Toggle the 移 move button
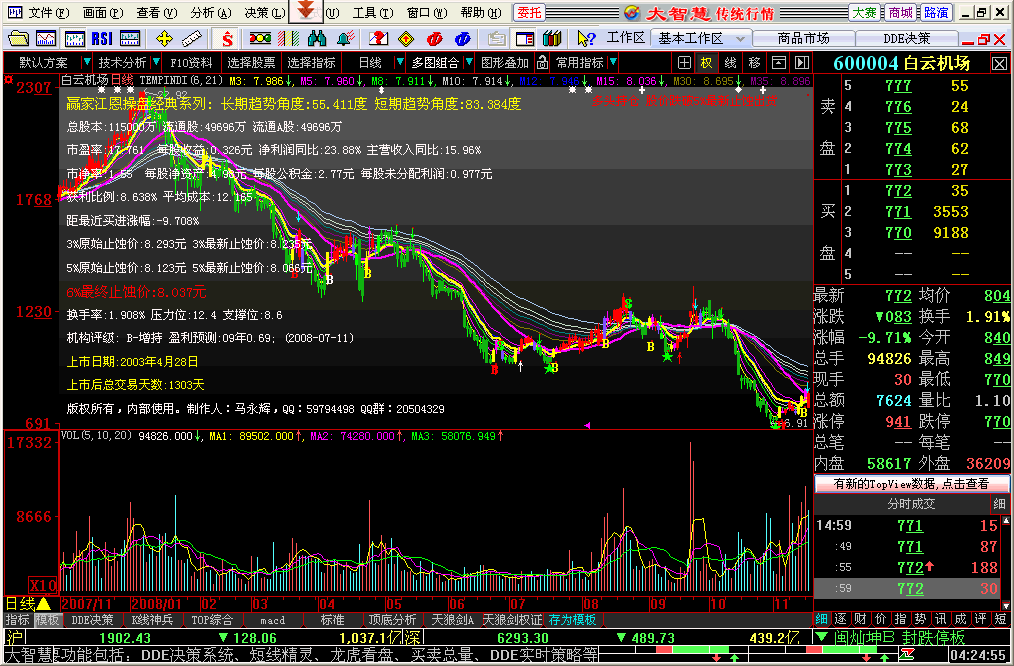The height and width of the screenshot is (666, 1014). [755, 63]
